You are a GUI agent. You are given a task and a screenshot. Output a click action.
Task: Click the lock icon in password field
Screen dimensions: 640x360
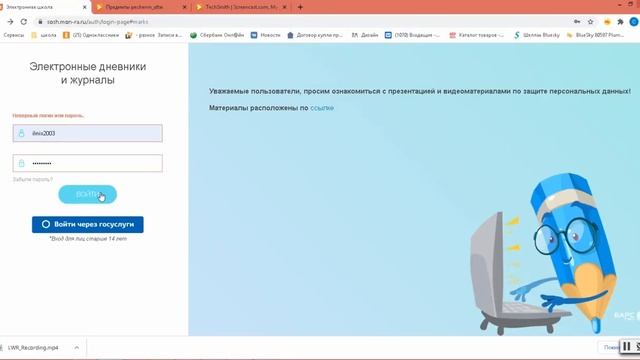tap(22, 163)
